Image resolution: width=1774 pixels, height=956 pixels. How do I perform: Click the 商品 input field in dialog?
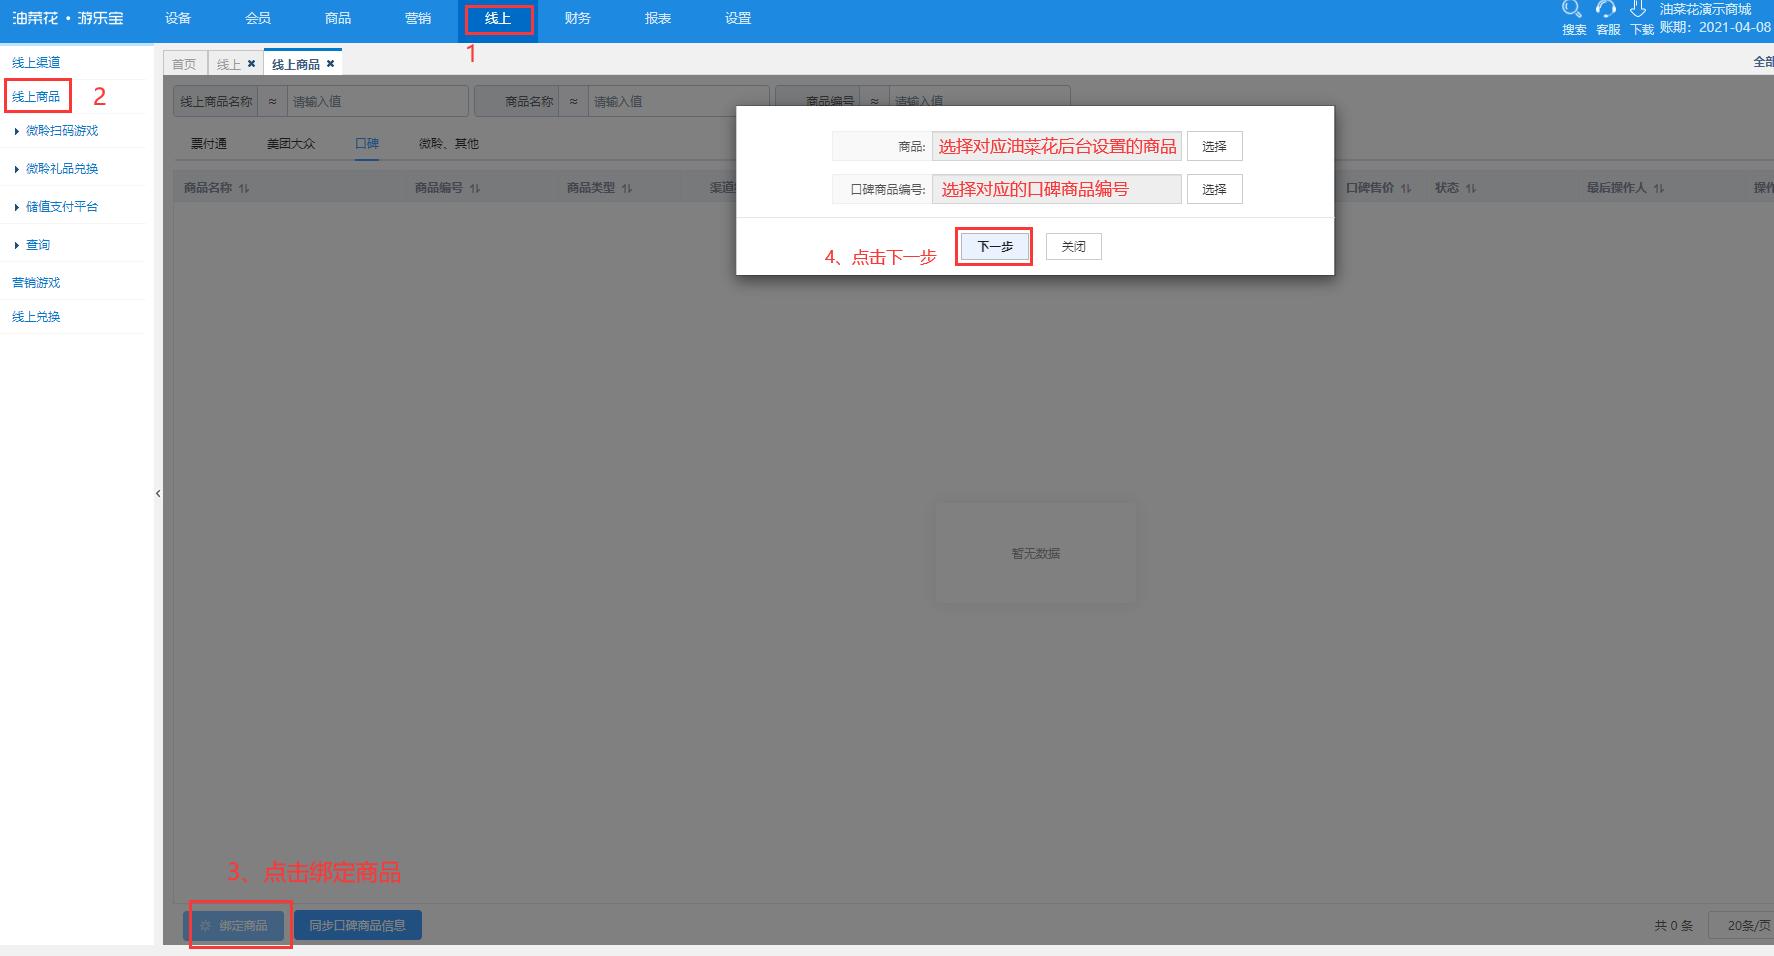pos(1057,146)
